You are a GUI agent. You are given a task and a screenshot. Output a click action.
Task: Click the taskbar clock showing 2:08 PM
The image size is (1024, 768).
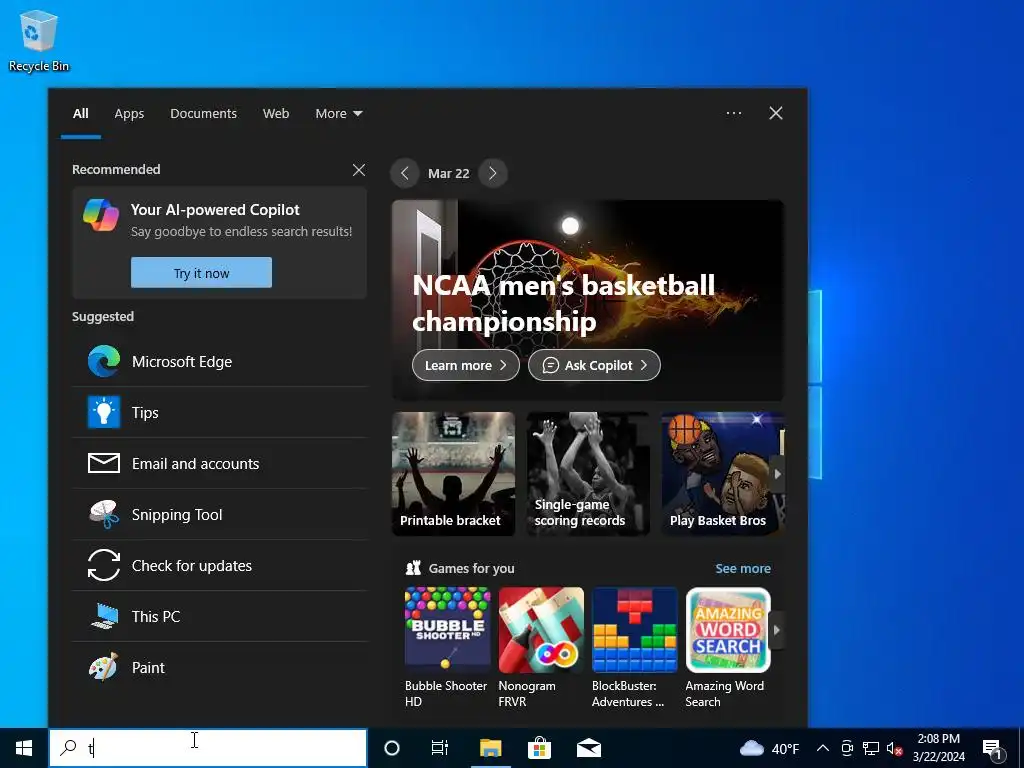click(x=938, y=748)
